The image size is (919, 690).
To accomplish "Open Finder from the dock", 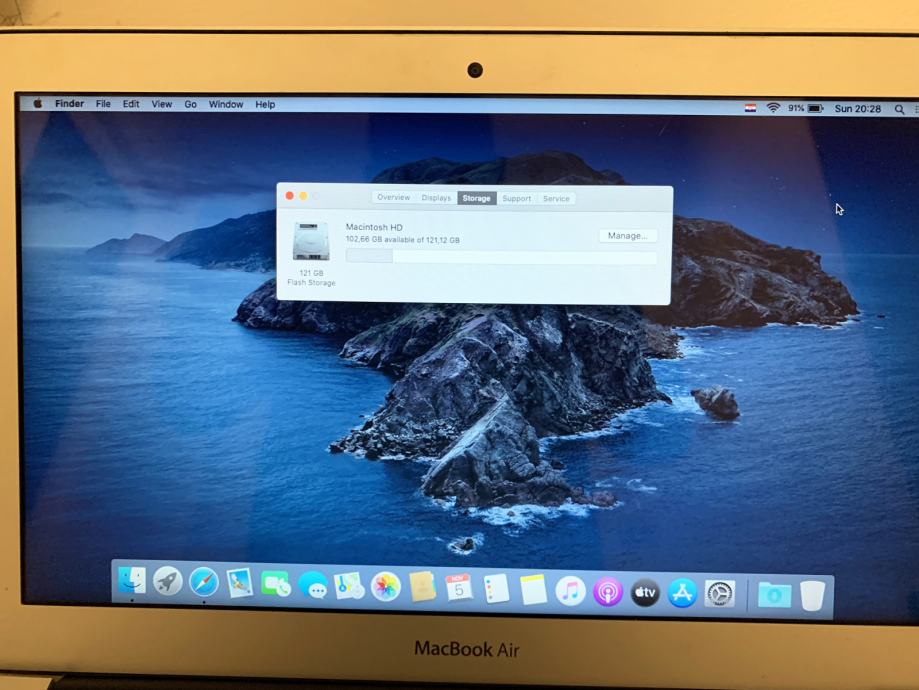I will pyautogui.click(x=132, y=580).
